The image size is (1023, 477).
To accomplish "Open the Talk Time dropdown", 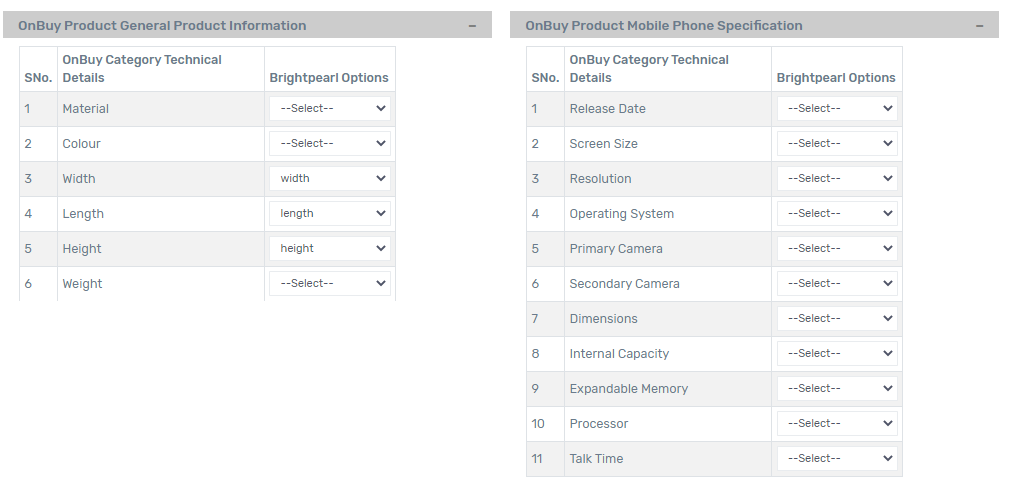I will 837,459.
